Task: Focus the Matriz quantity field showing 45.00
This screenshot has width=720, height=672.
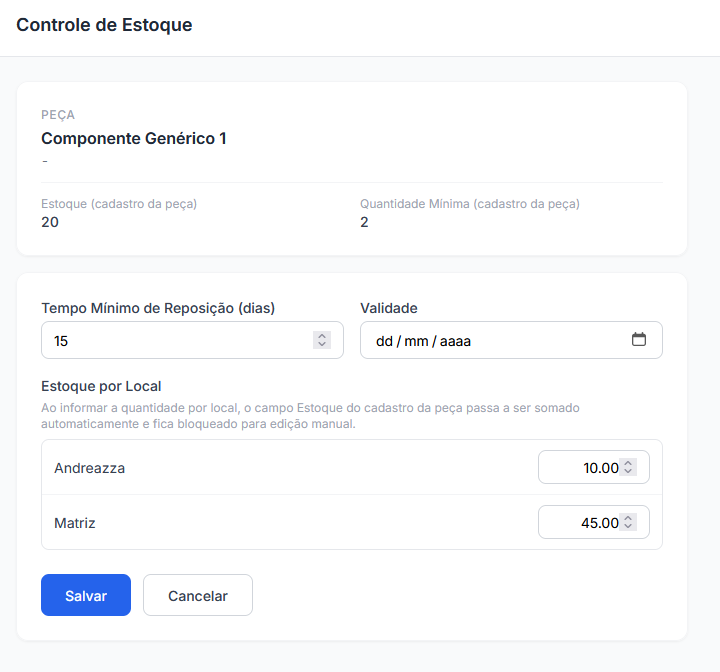Action: (x=594, y=522)
